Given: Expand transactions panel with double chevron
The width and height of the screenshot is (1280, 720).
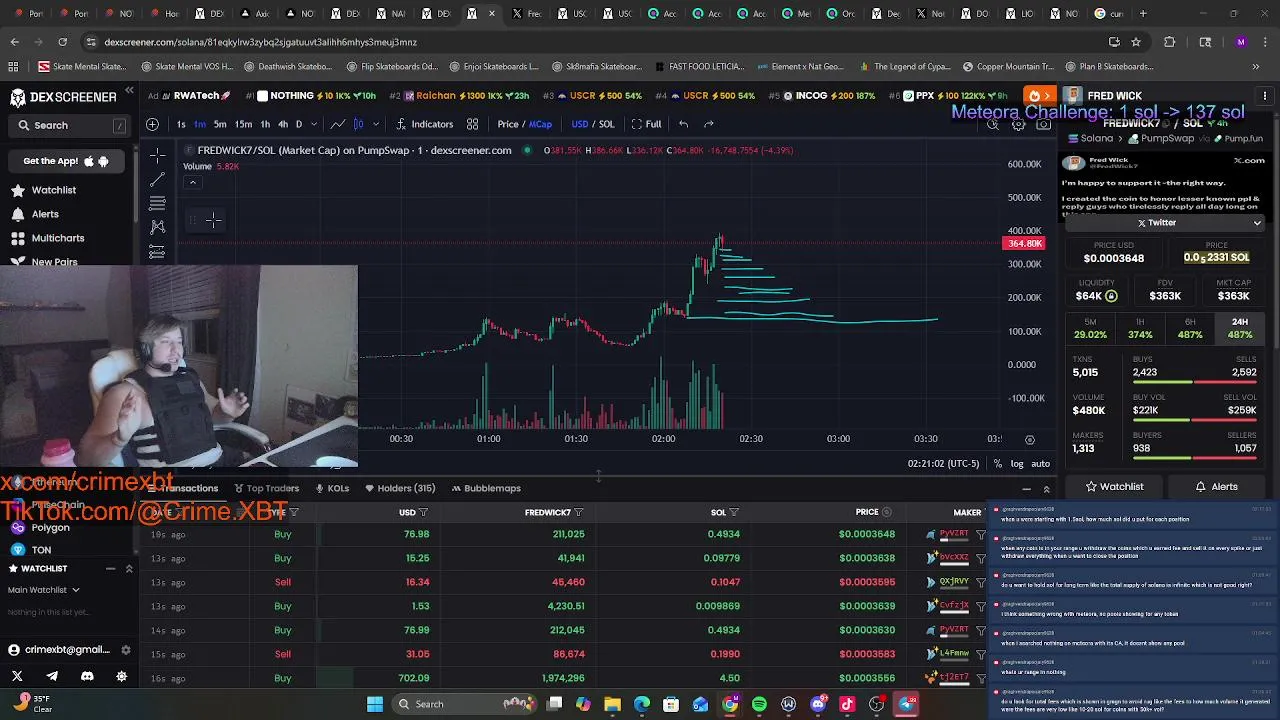Looking at the screenshot, I should (x=1046, y=489).
